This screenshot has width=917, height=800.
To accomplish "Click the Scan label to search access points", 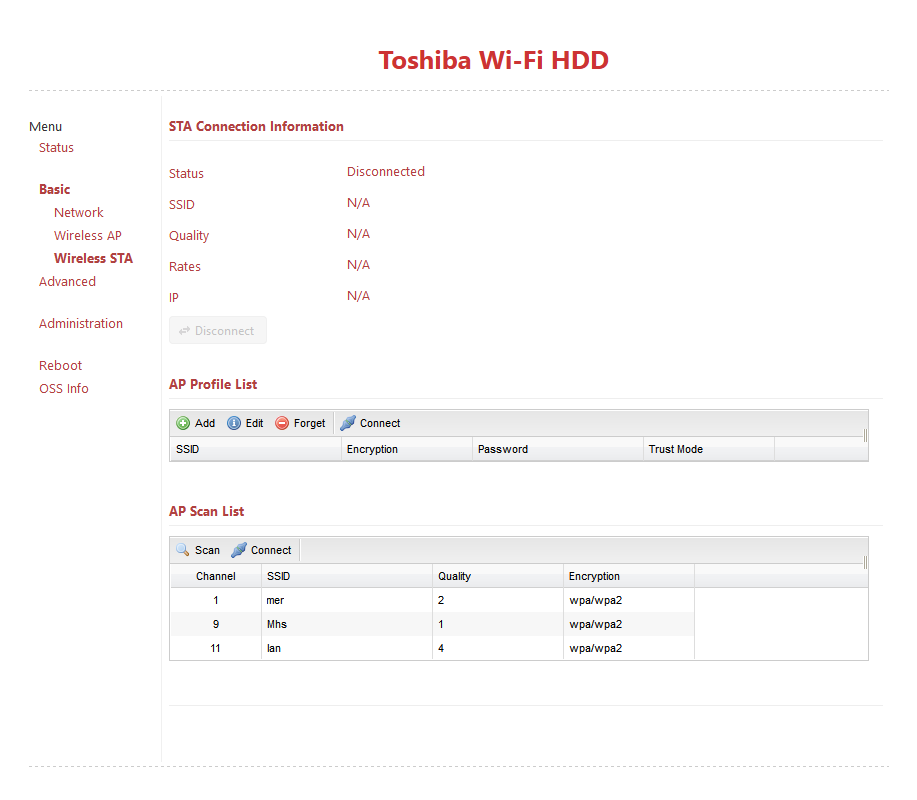I will point(207,550).
